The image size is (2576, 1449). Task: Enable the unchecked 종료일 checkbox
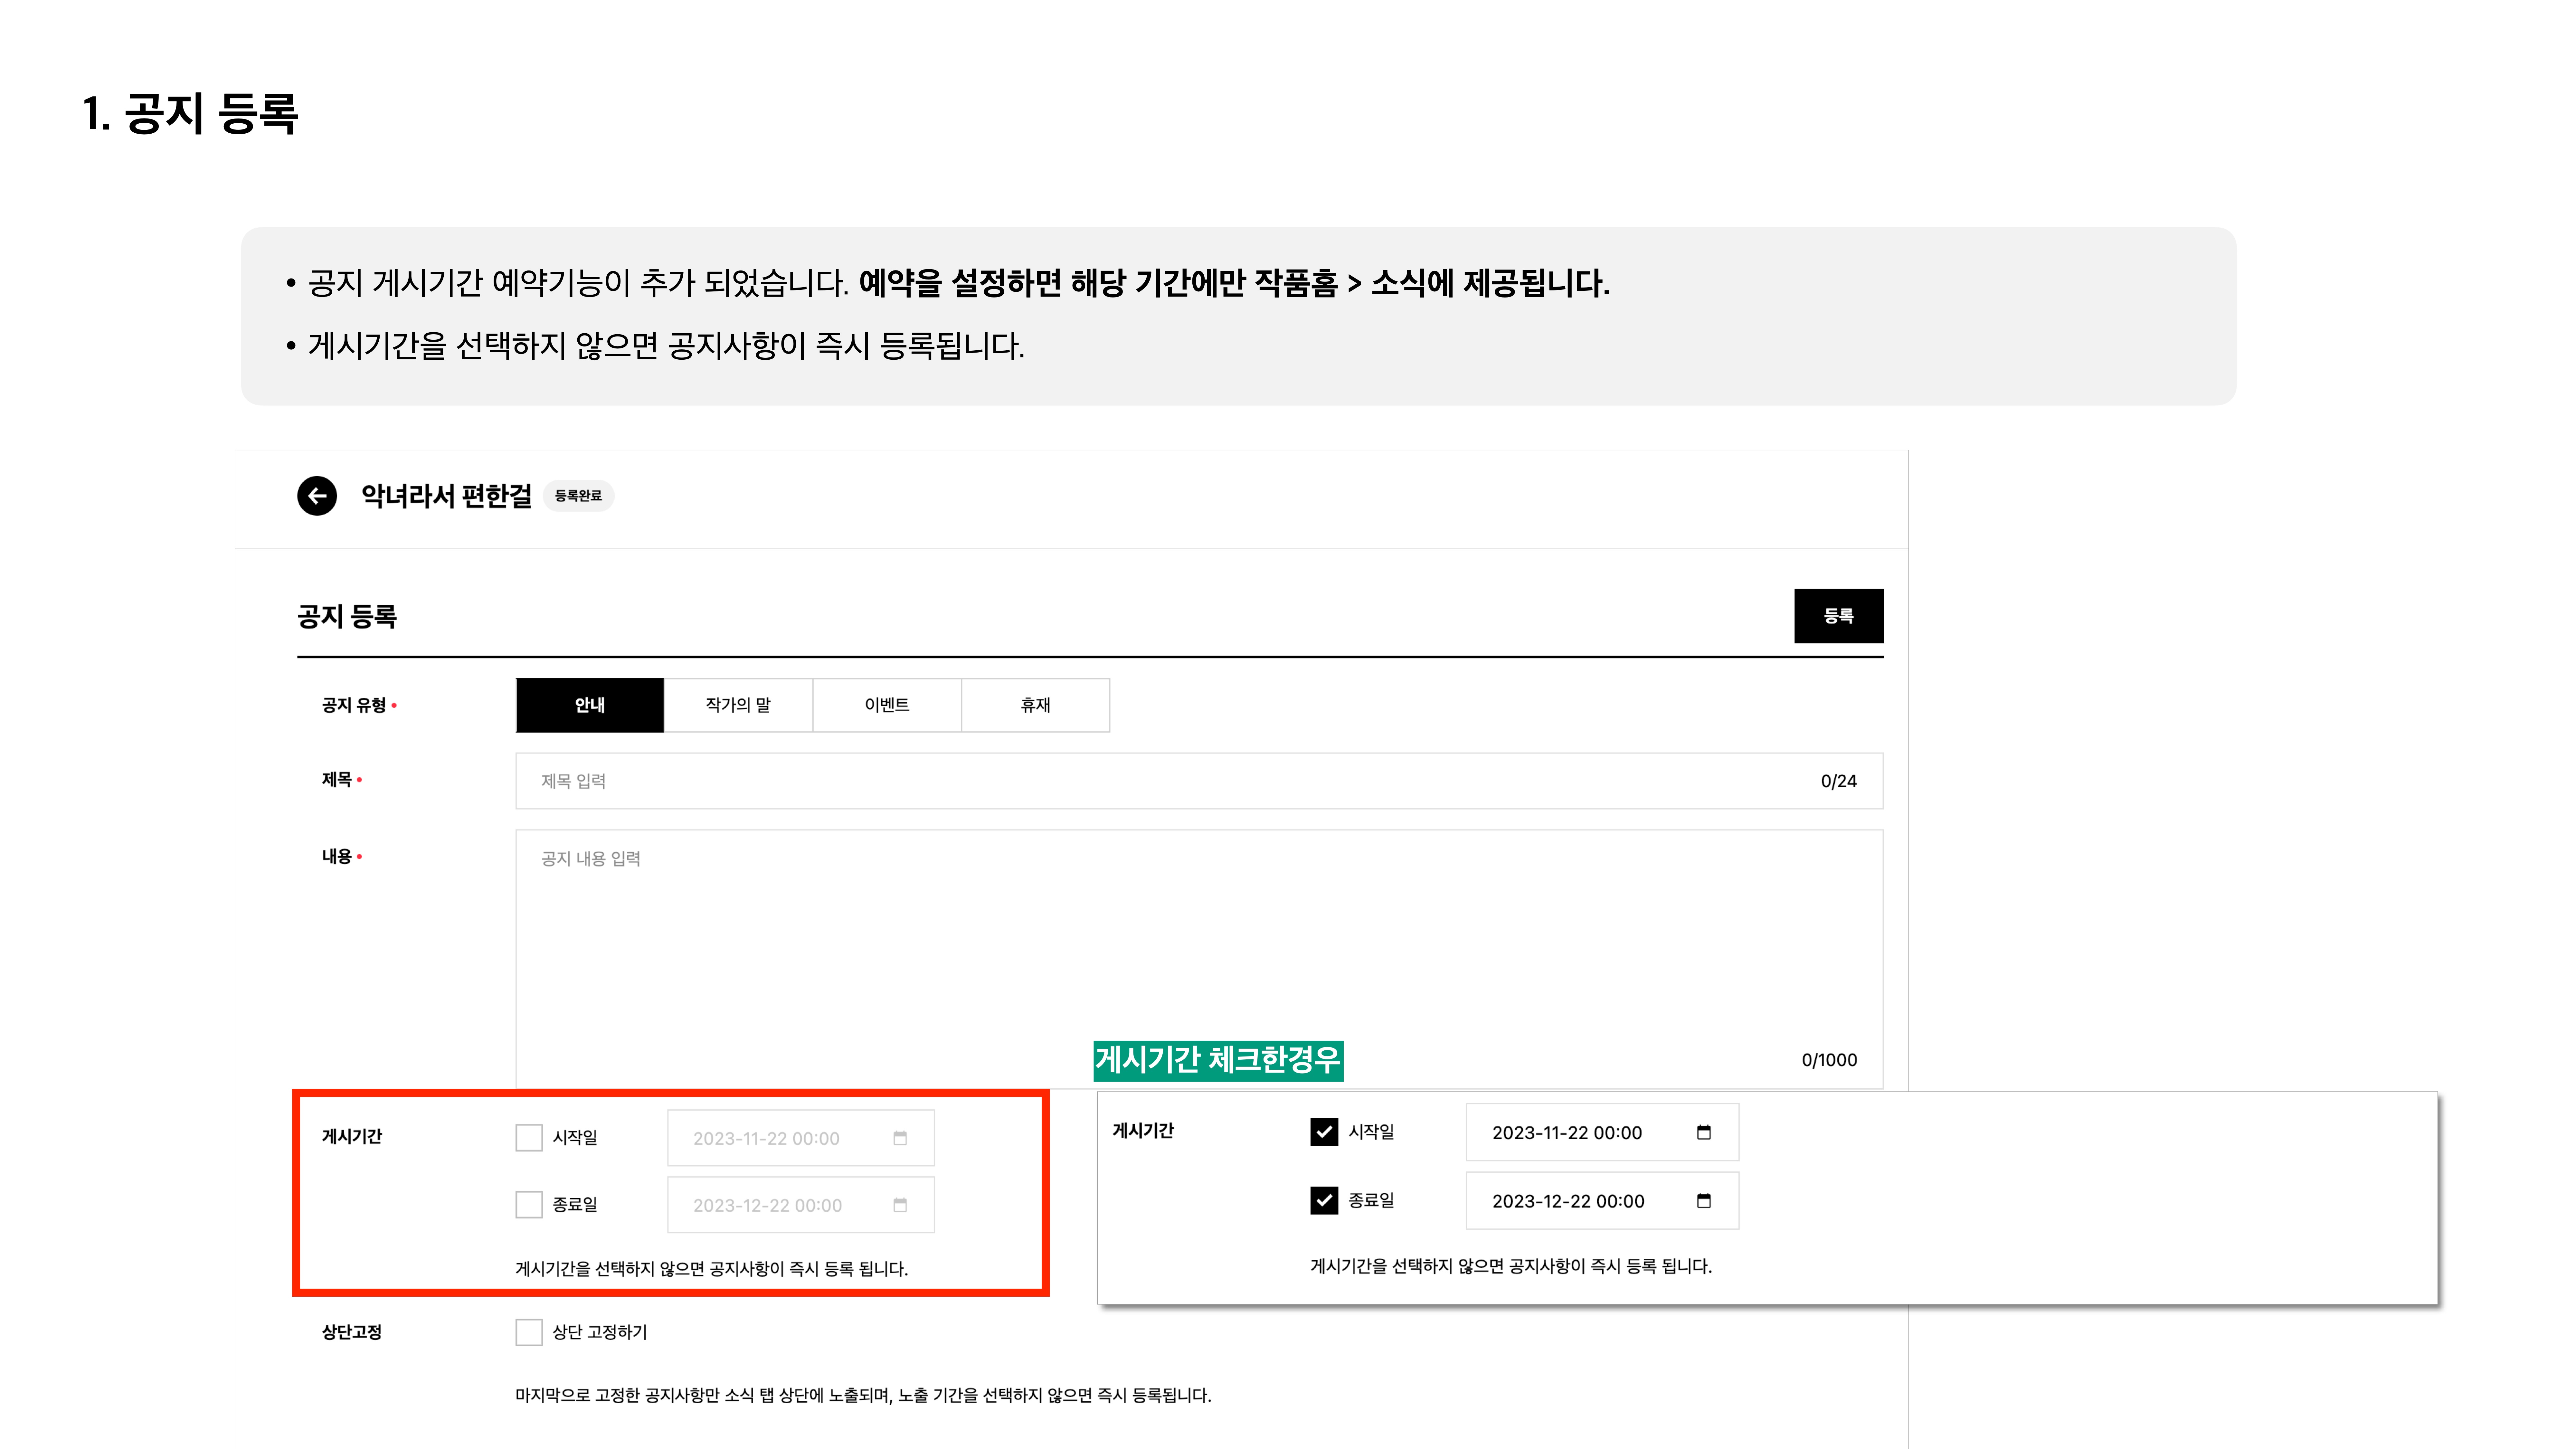point(529,1205)
